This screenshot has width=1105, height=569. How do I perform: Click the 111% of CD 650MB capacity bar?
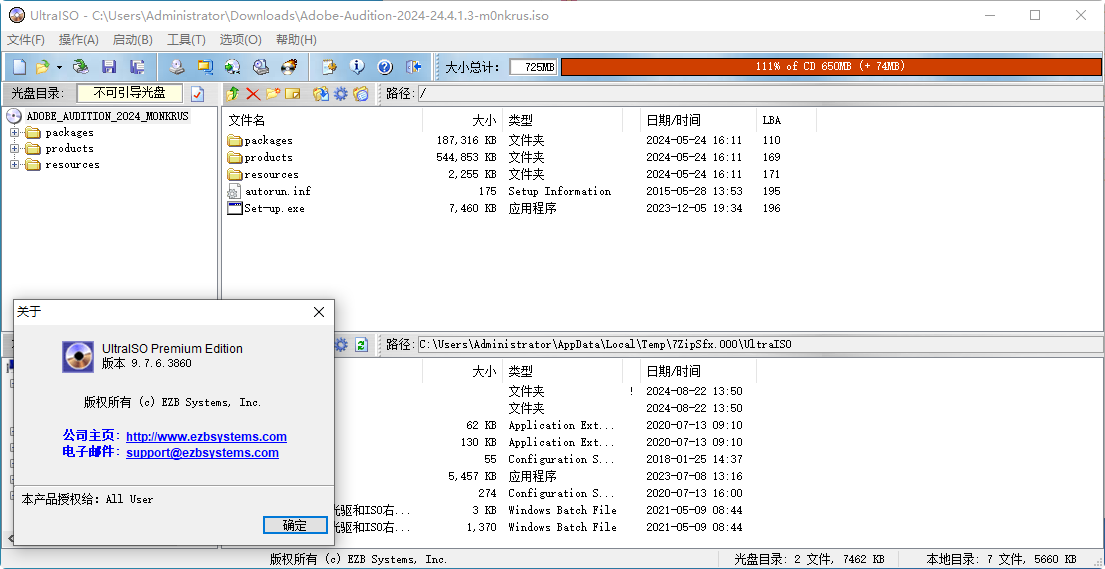click(x=831, y=66)
